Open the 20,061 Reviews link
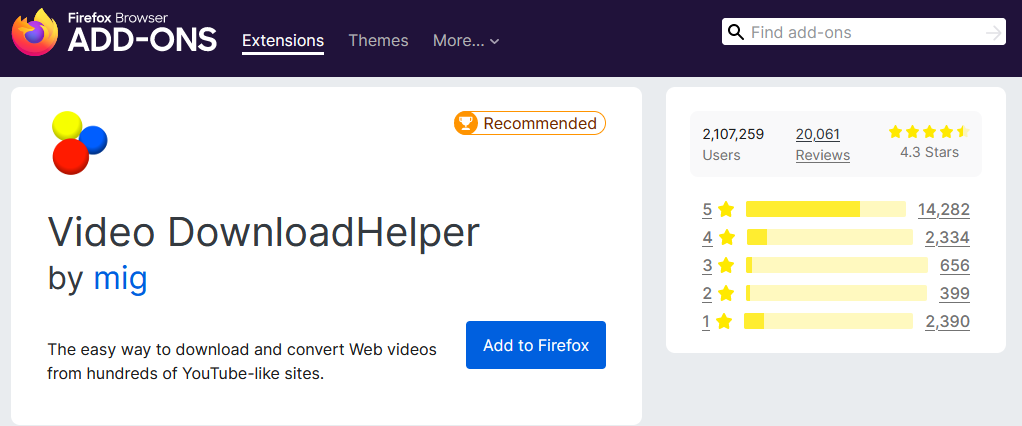The width and height of the screenshot is (1022, 426). 823,145
